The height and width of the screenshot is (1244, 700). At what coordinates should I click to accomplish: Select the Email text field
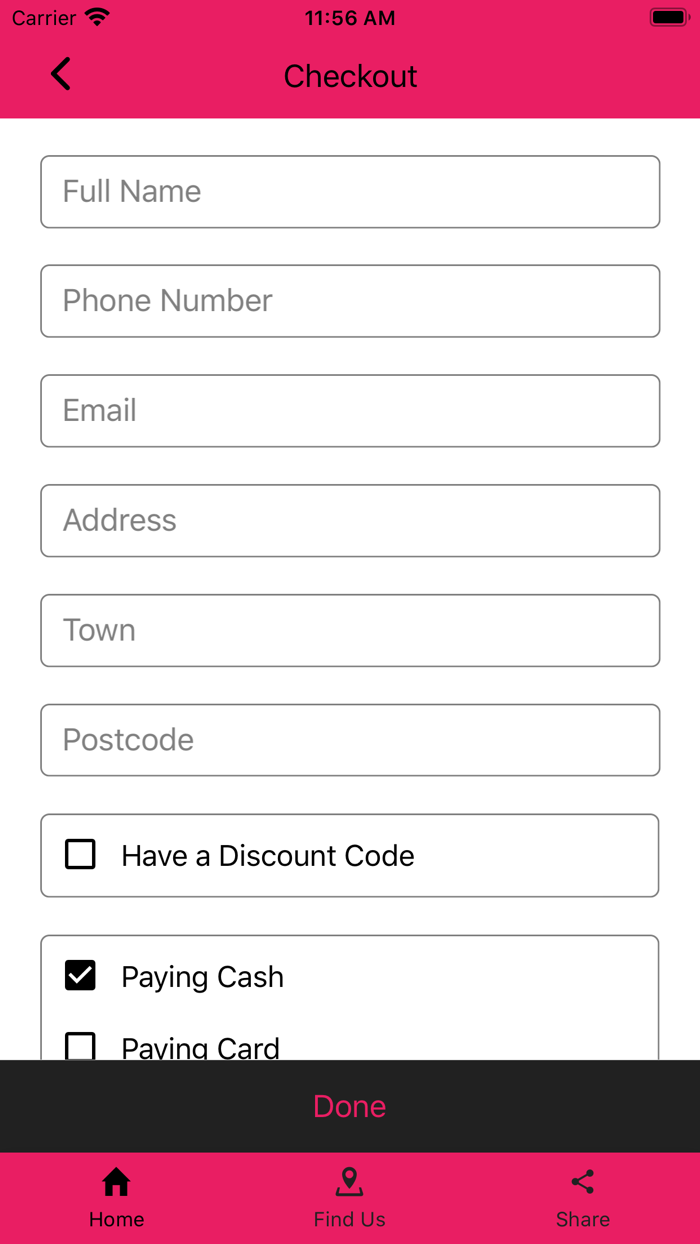click(350, 411)
